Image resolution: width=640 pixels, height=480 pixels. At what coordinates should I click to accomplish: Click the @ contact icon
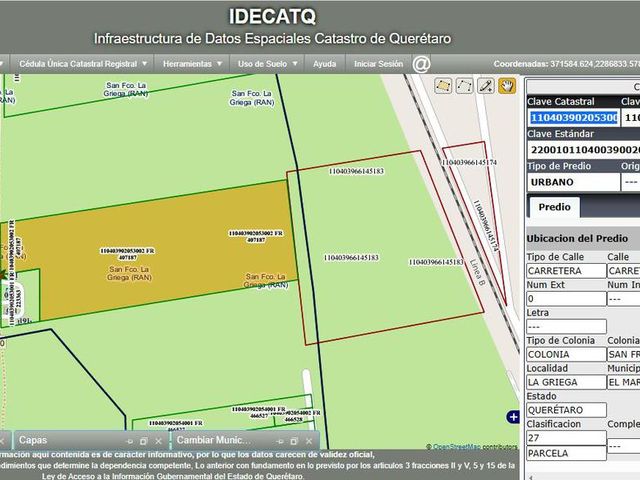coord(421,64)
